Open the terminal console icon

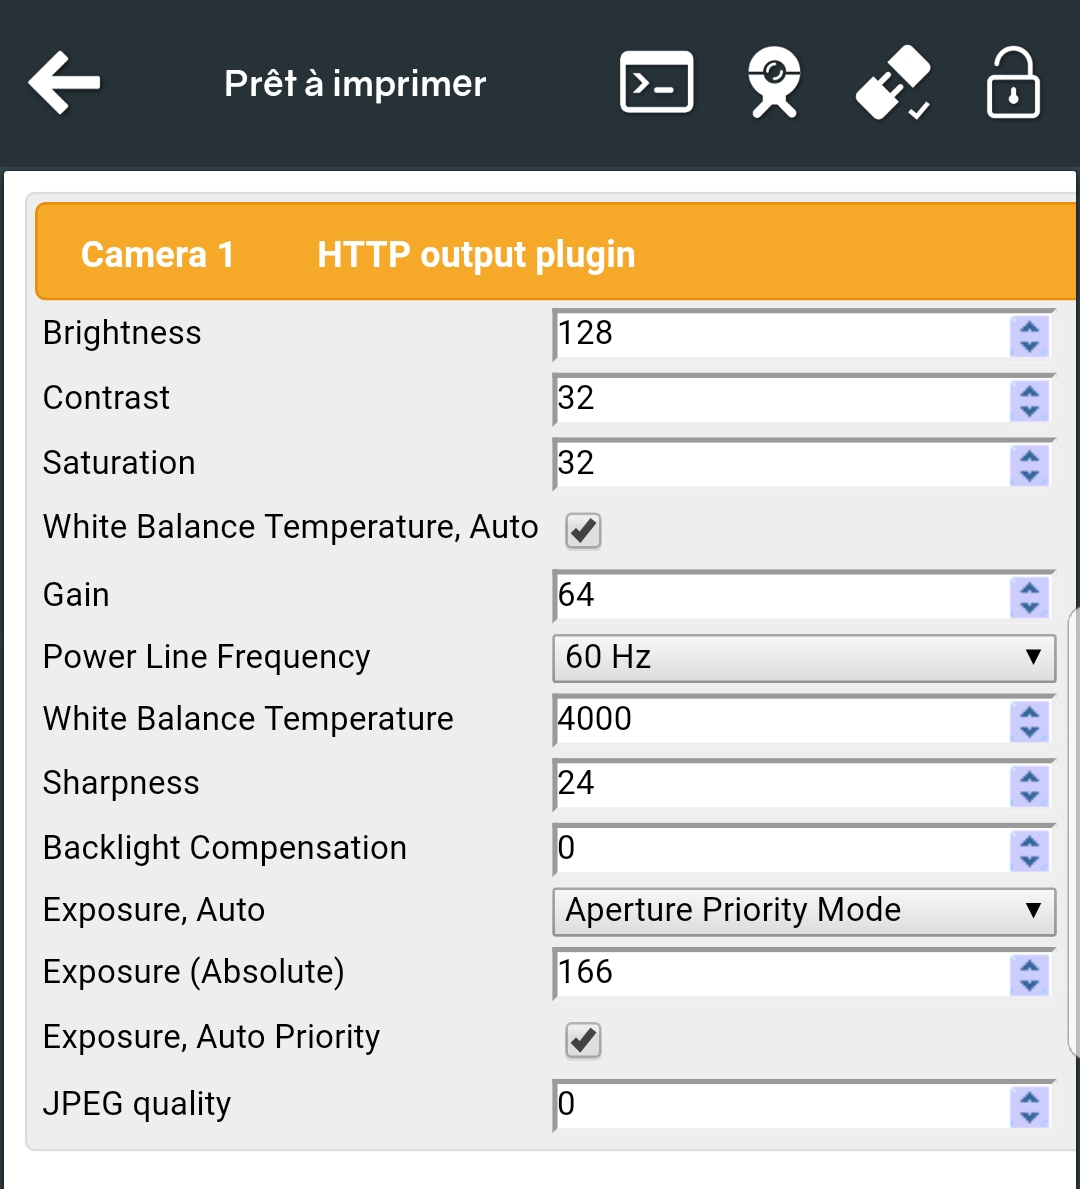pos(656,83)
